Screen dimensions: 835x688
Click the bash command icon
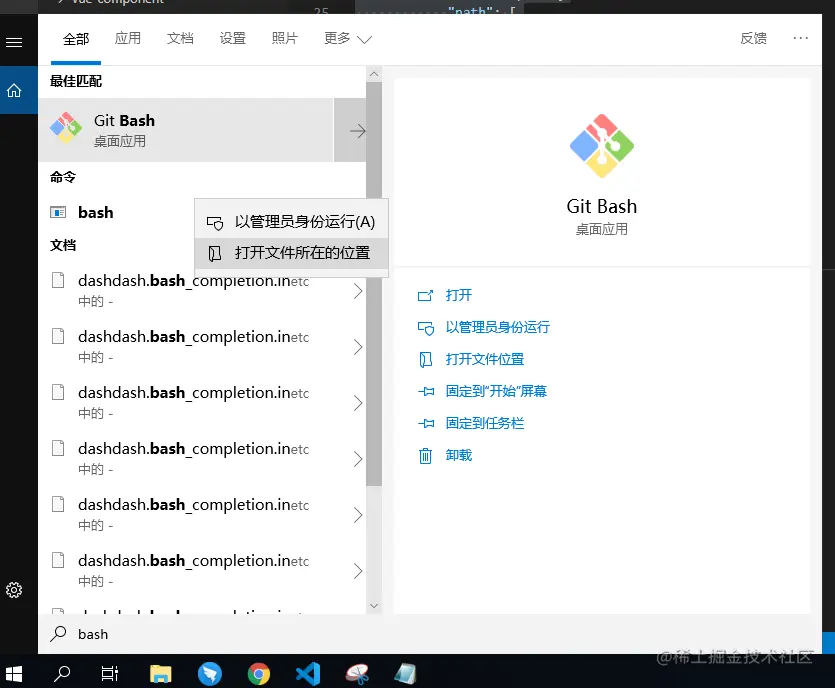pos(58,212)
